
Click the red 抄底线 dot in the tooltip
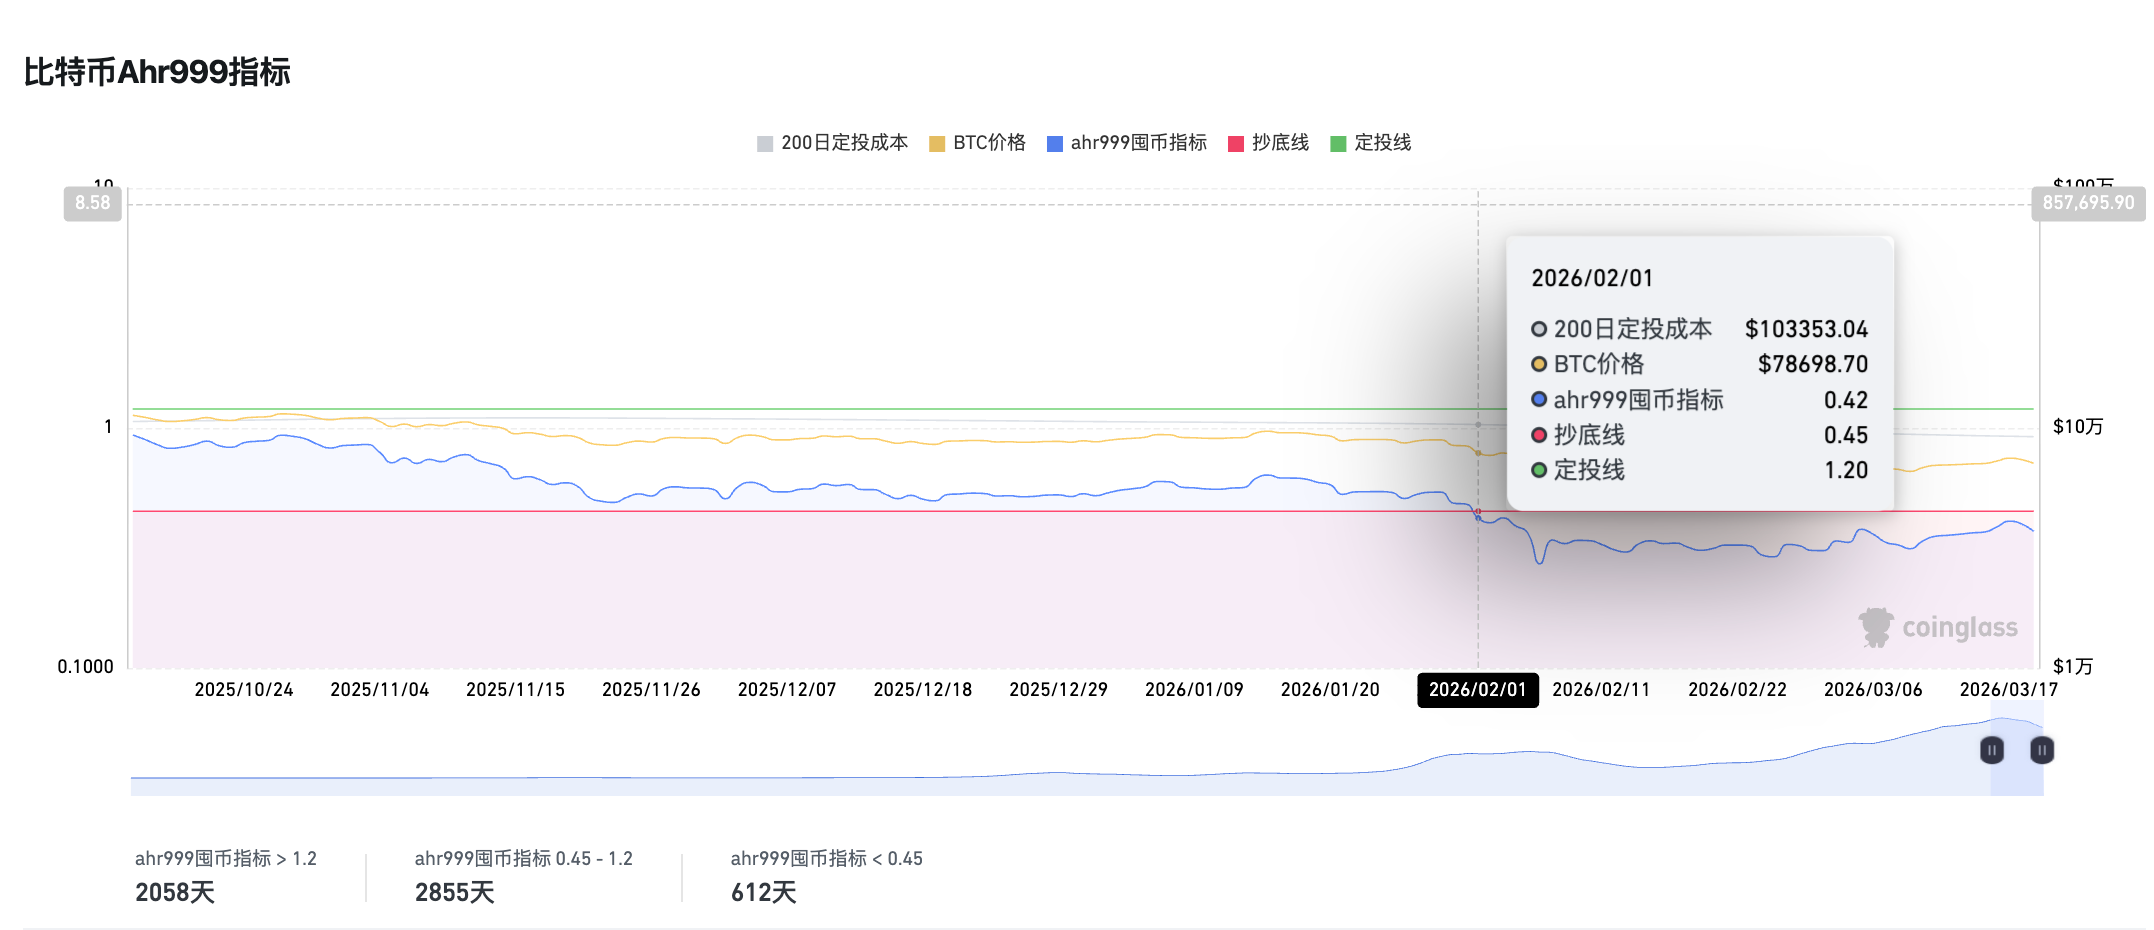pyautogui.click(x=1539, y=435)
